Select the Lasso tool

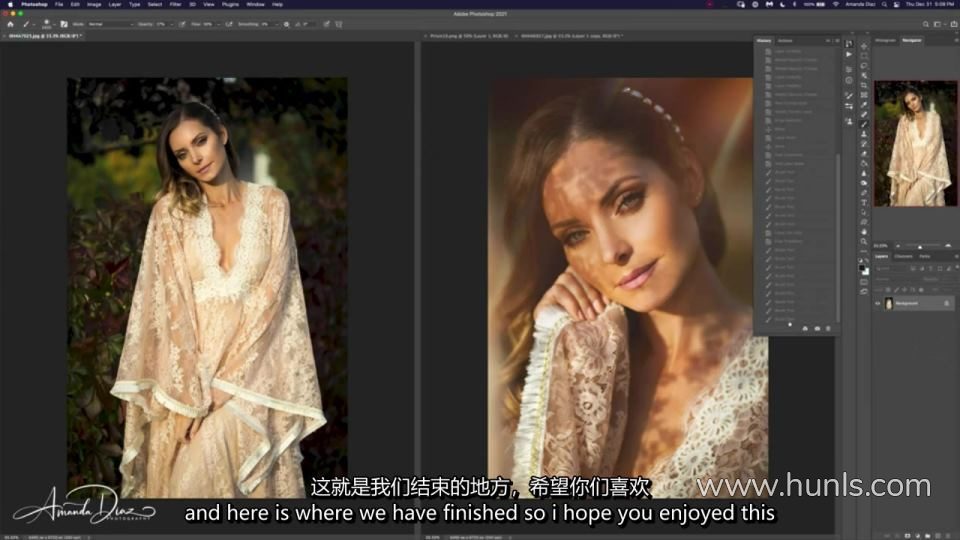[x=864, y=66]
